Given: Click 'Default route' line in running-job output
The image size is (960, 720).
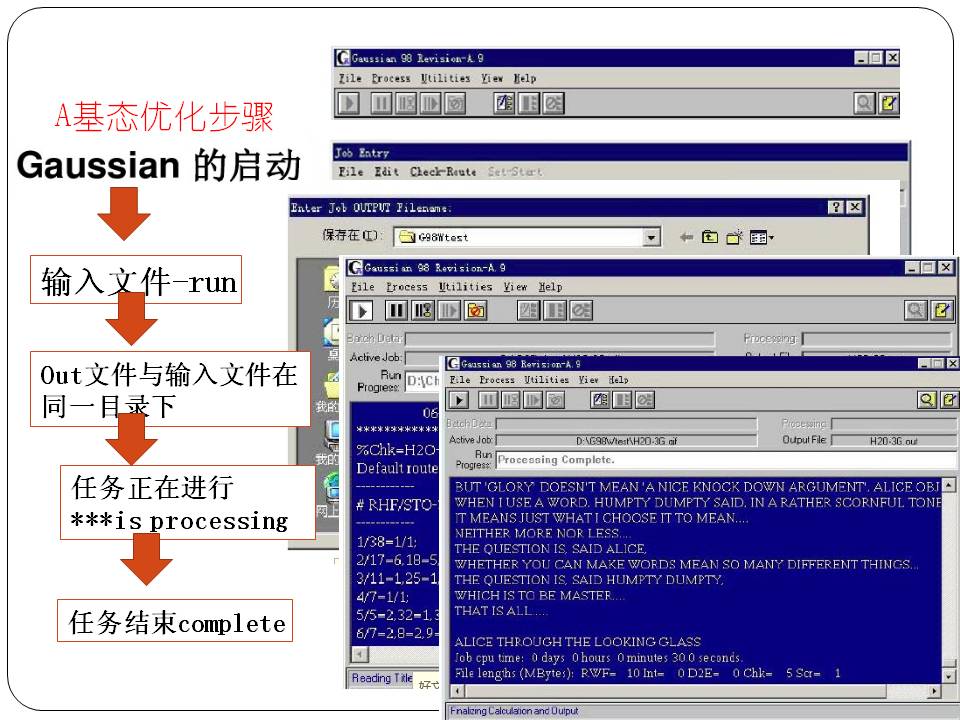Looking at the screenshot, I should pyautogui.click(x=397, y=468).
